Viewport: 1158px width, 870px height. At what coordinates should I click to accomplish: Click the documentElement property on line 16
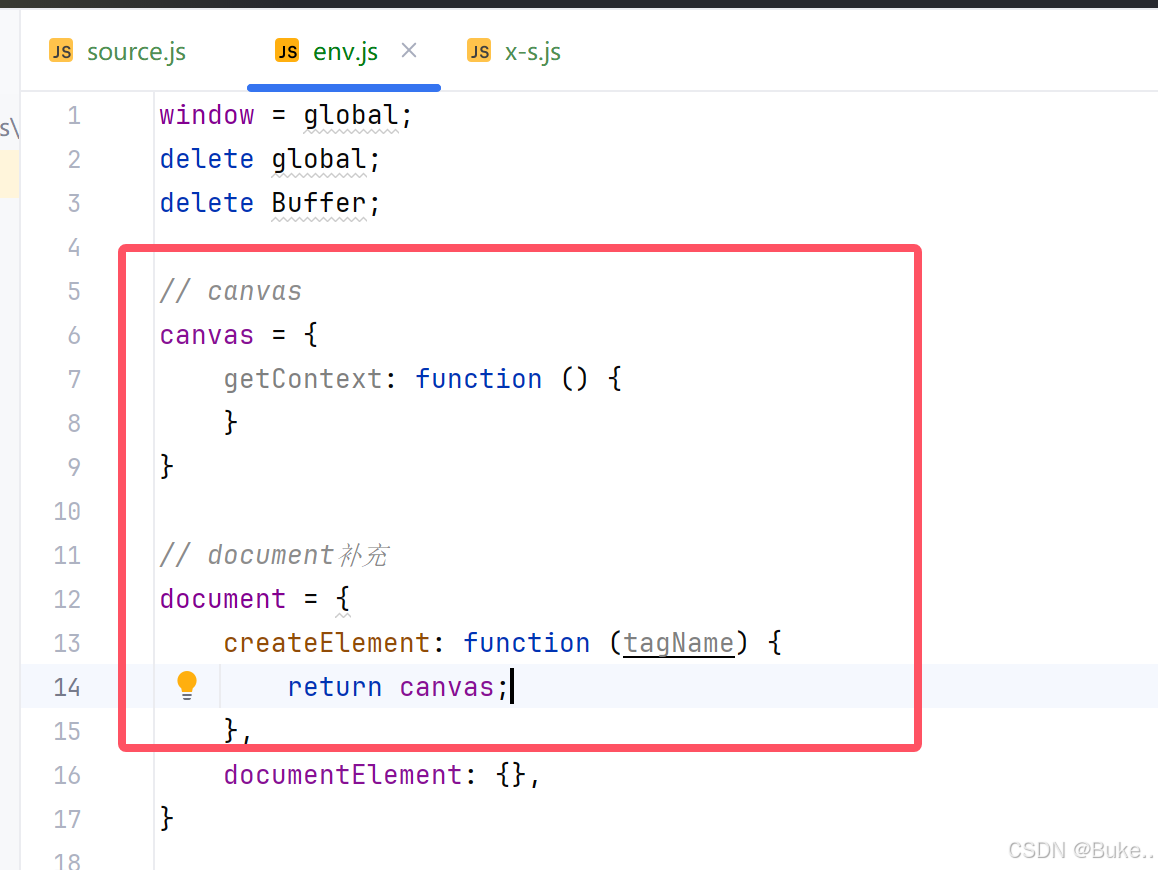340,774
